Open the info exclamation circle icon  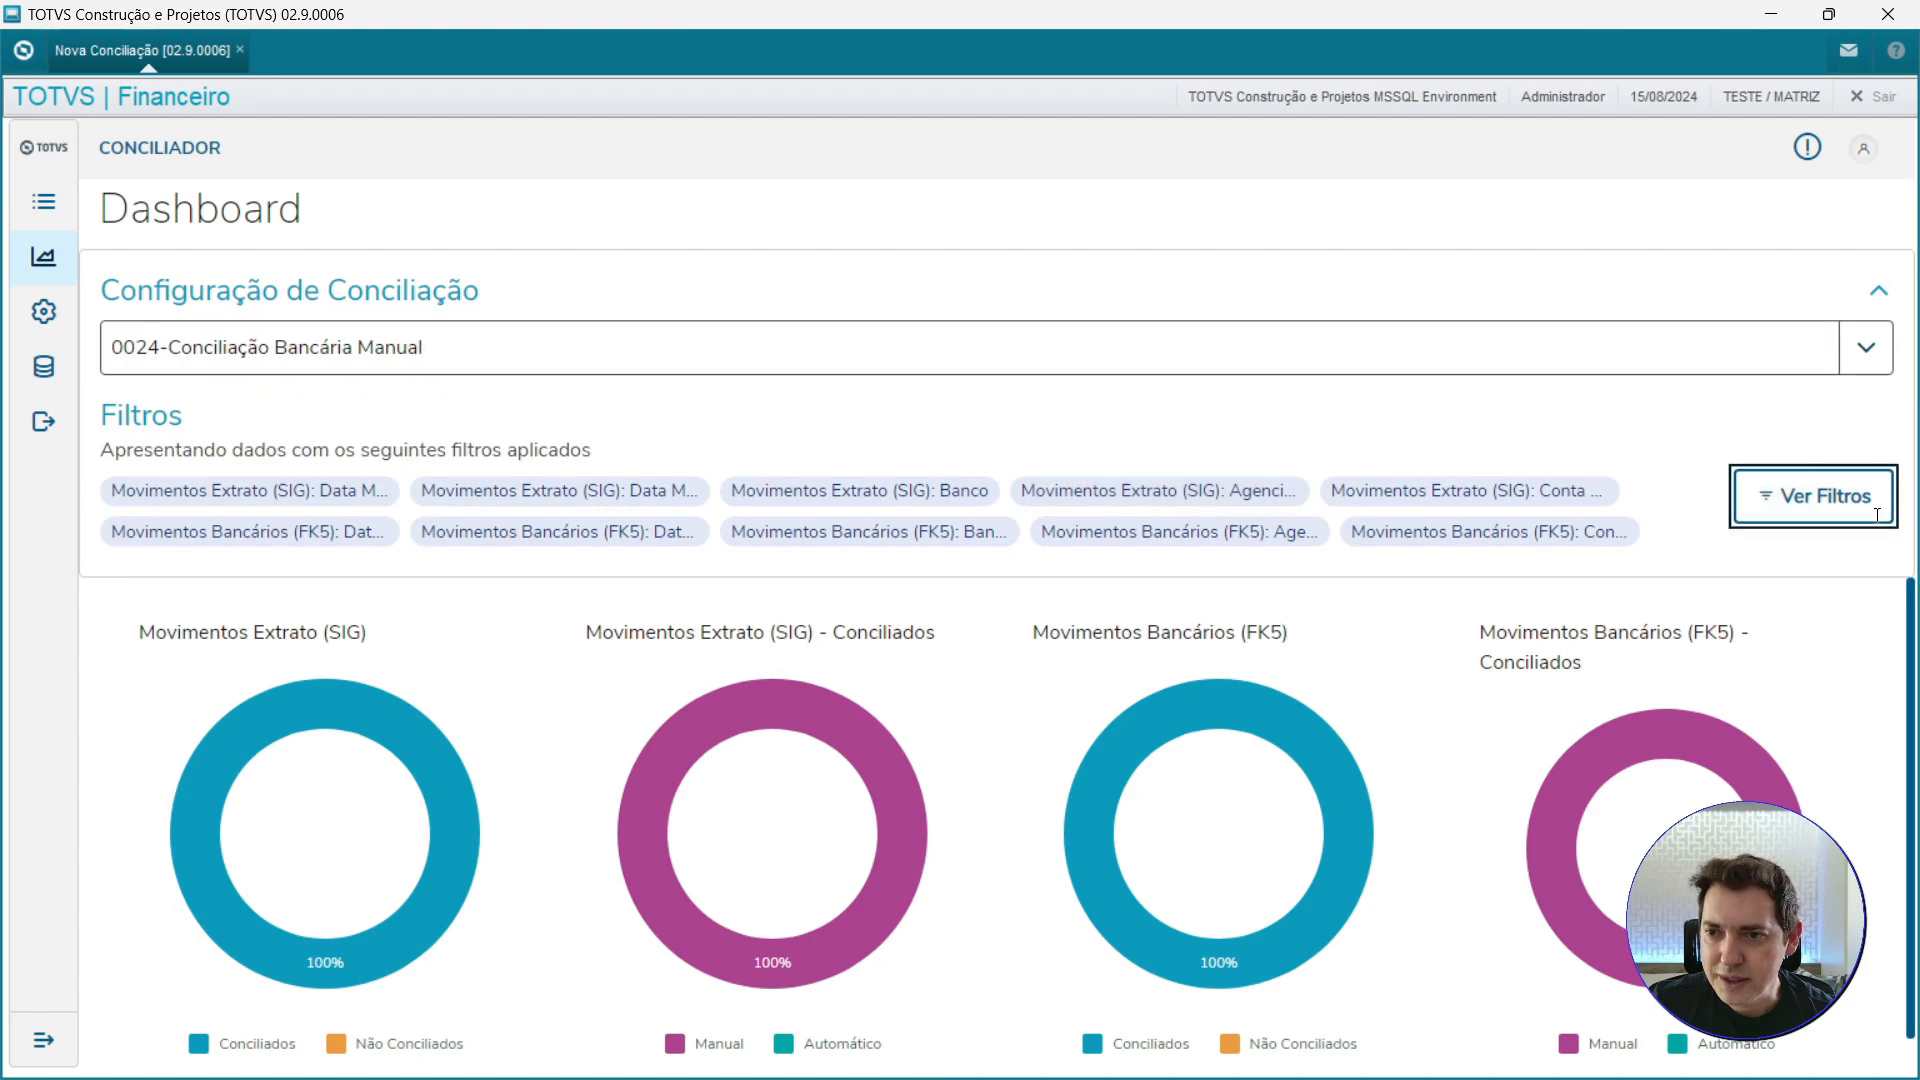pos(1807,147)
